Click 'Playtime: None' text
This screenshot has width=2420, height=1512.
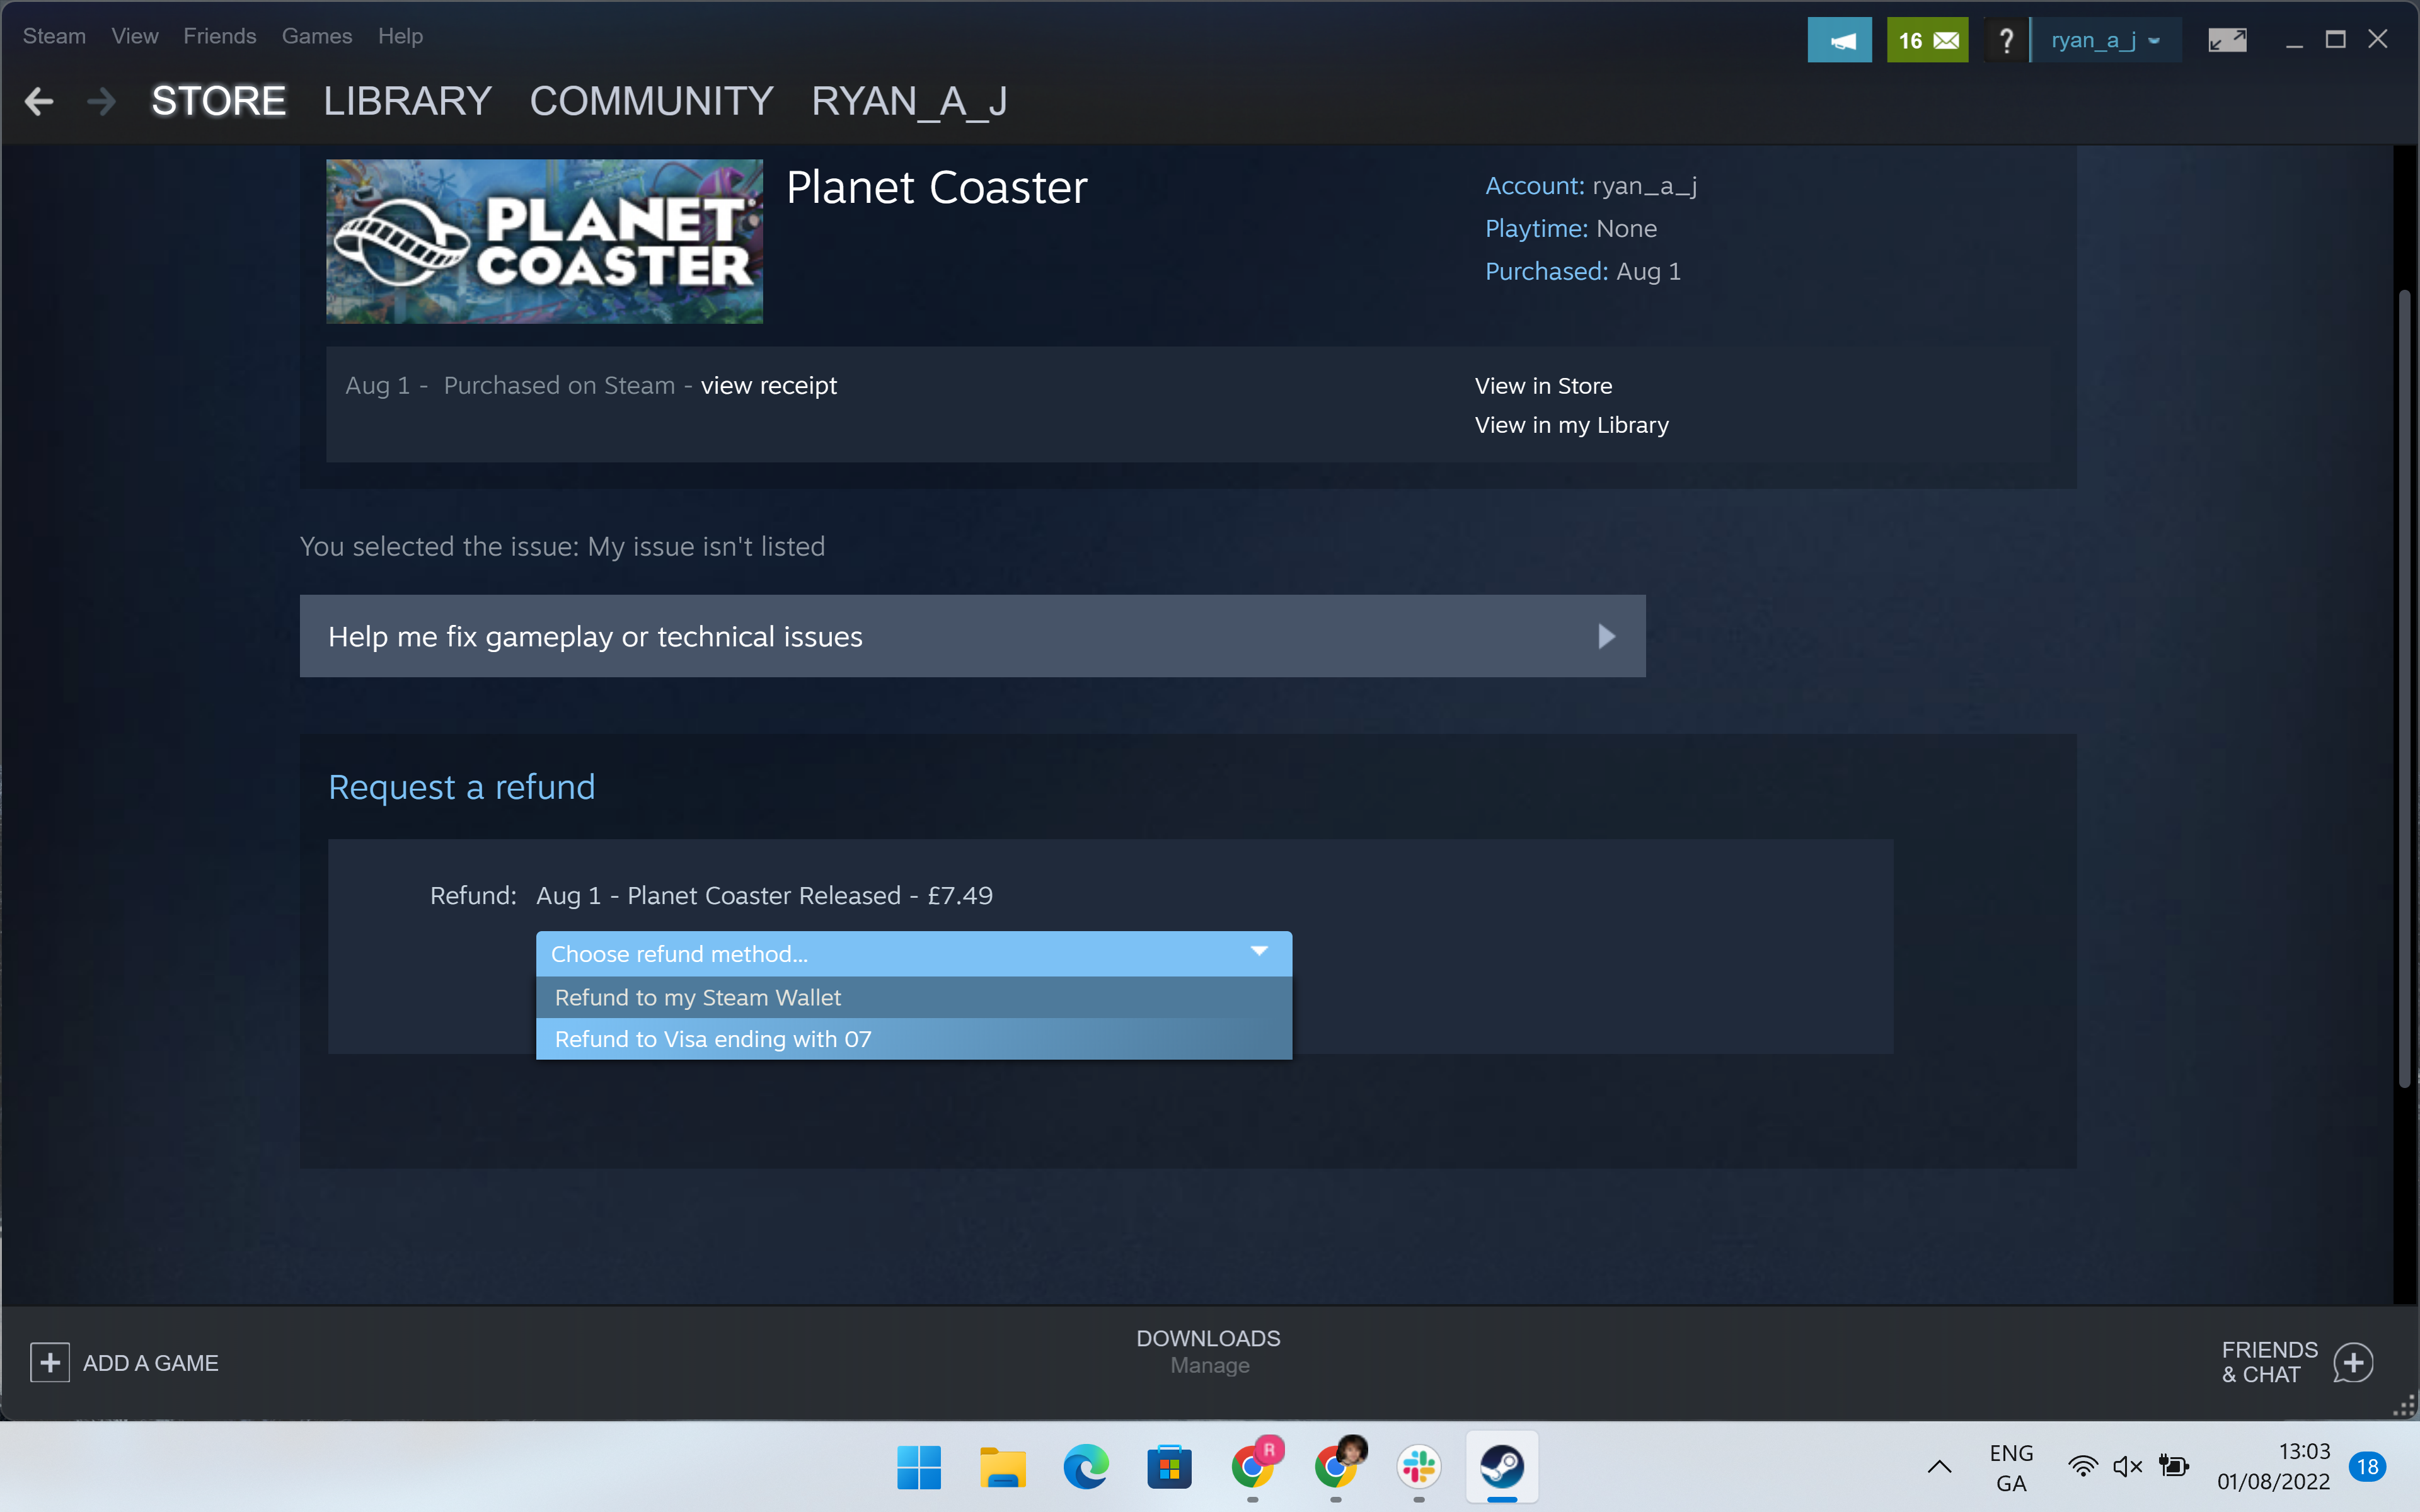[1570, 228]
